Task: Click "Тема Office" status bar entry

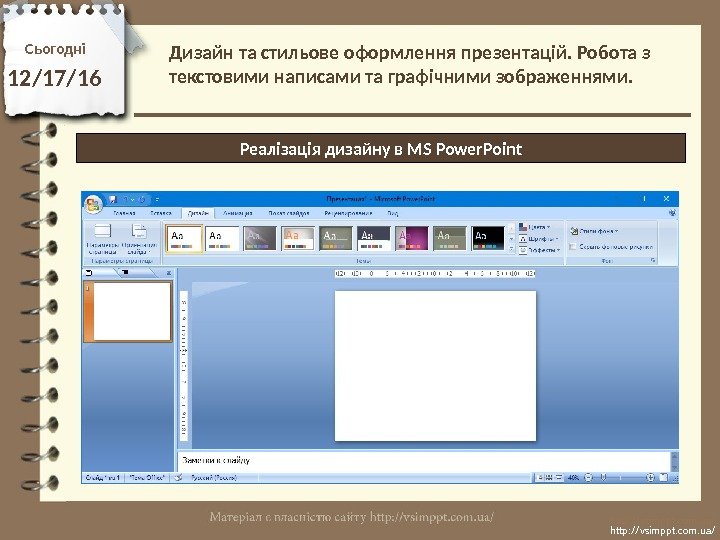Action: [147, 478]
